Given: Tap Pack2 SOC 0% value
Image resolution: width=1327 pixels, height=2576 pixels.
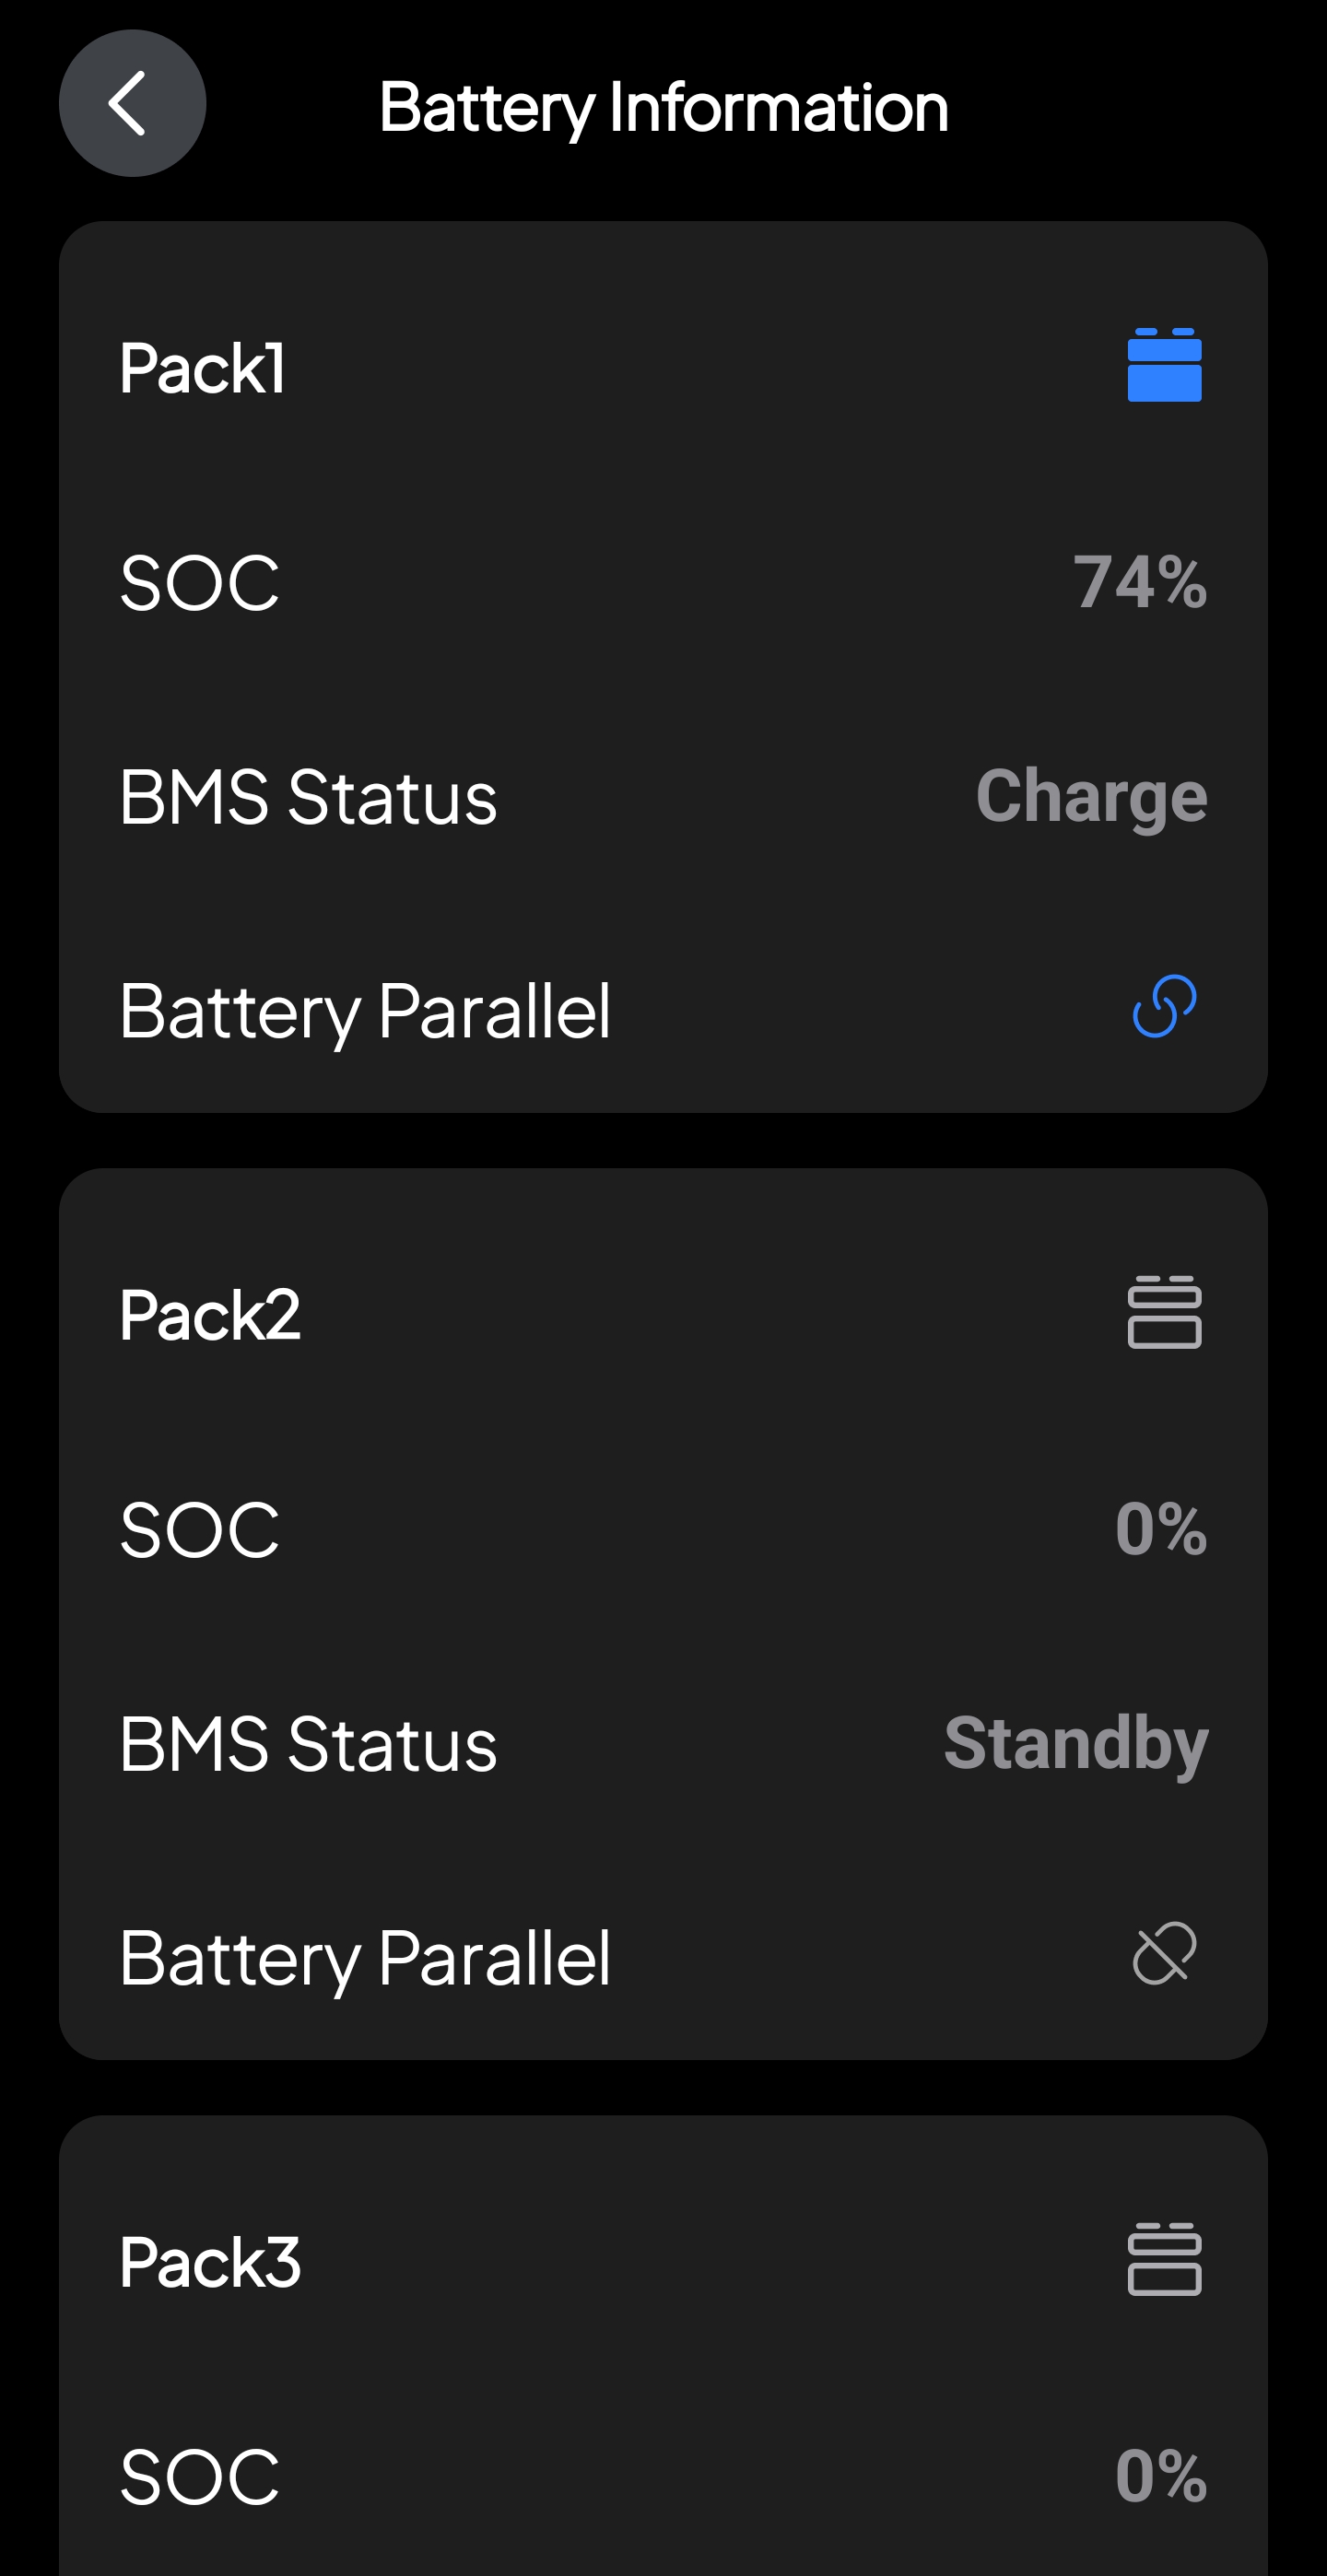Looking at the screenshot, I should coord(1161,1529).
